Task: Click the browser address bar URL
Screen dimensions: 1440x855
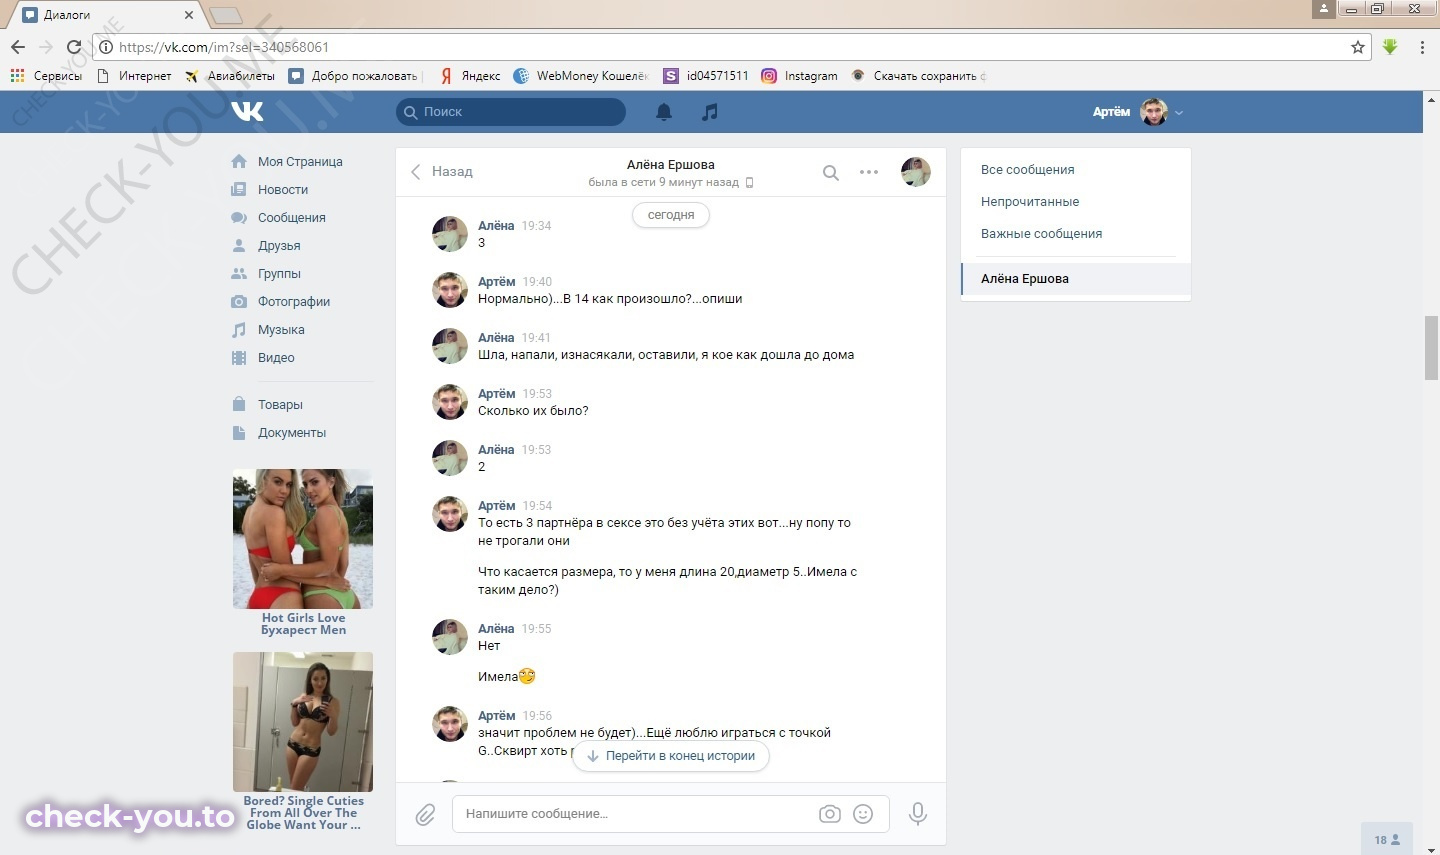Action: tap(224, 47)
